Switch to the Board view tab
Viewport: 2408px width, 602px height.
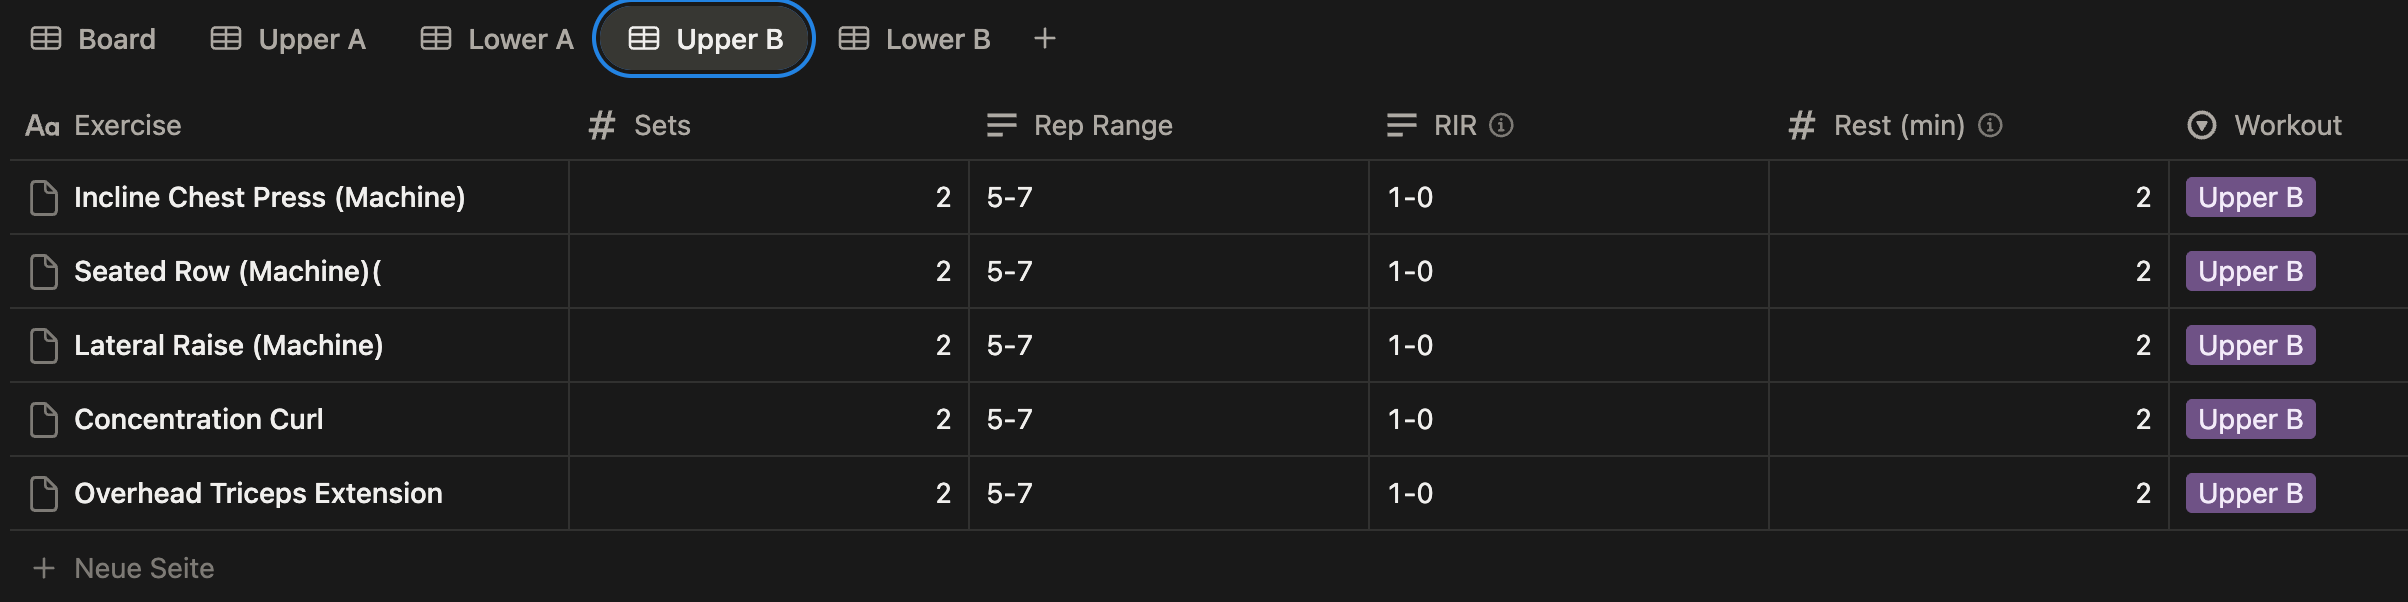coord(94,39)
